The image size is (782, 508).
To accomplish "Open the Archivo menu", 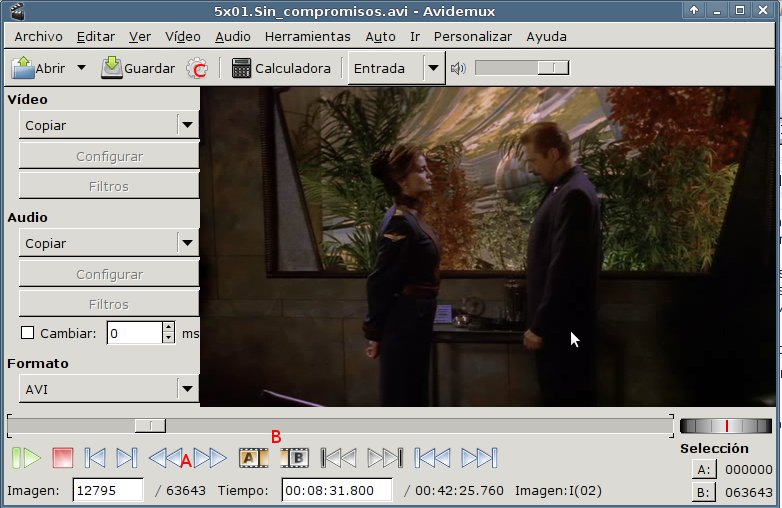I will (x=38, y=37).
